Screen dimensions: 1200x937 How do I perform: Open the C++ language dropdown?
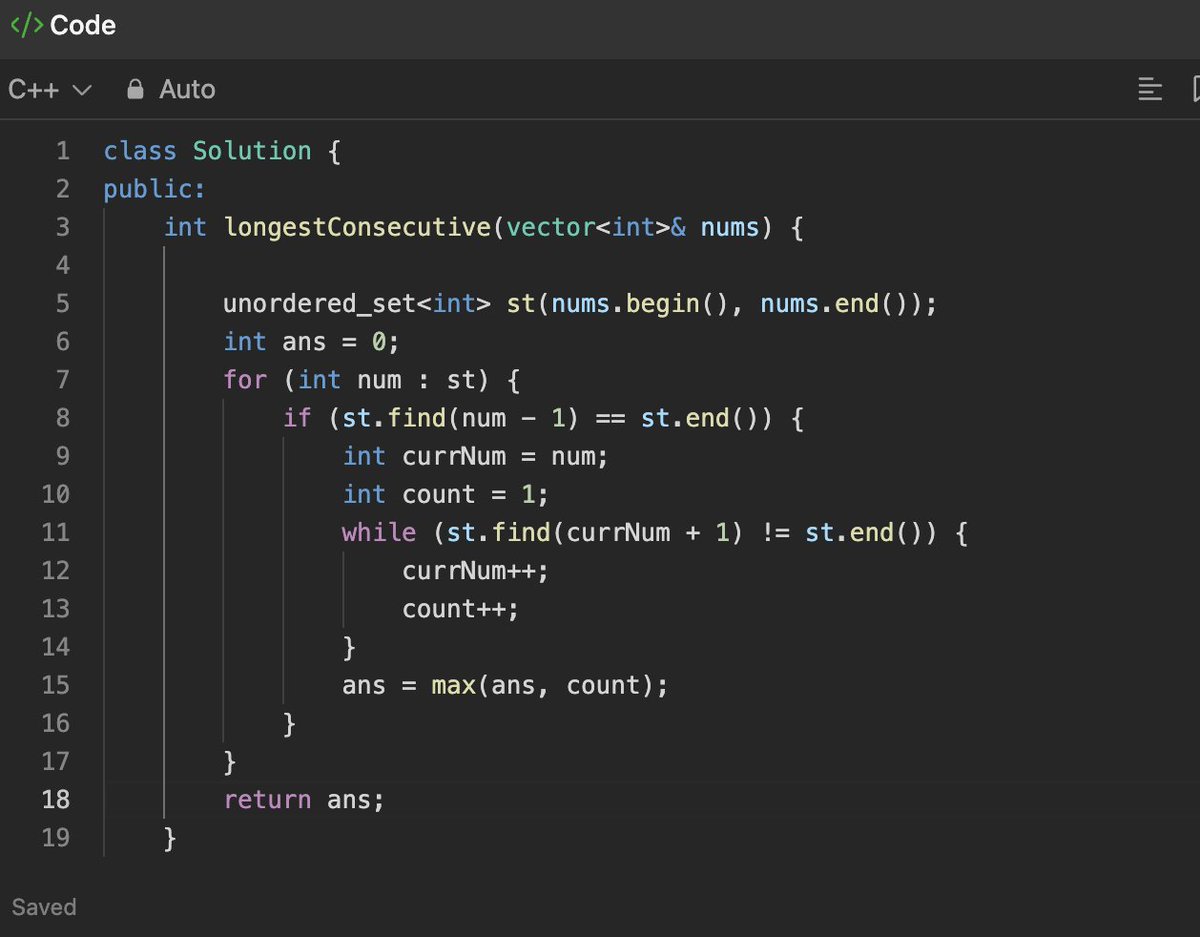(50, 90)
